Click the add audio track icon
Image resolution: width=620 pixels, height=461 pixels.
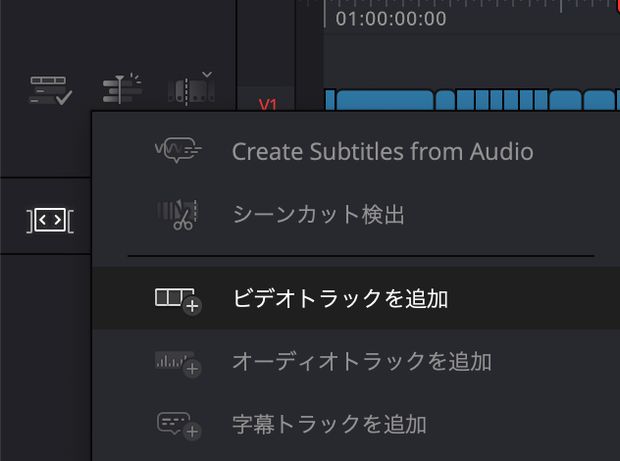(x=178, y=364)
